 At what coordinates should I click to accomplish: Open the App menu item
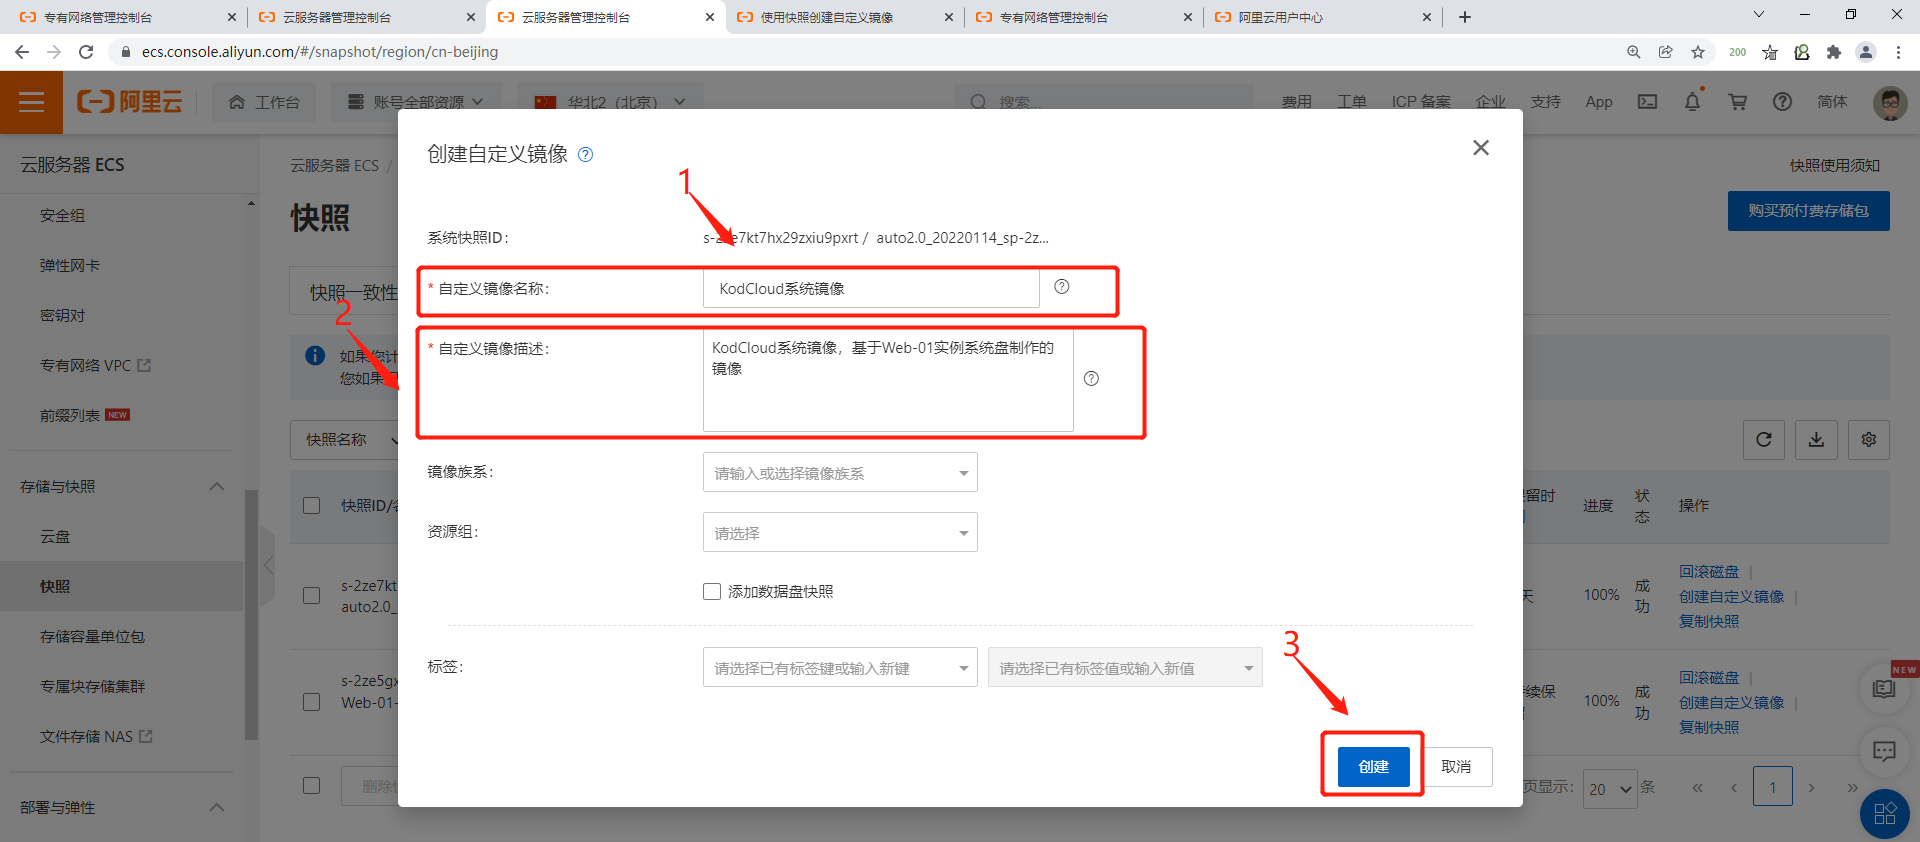1599,102
